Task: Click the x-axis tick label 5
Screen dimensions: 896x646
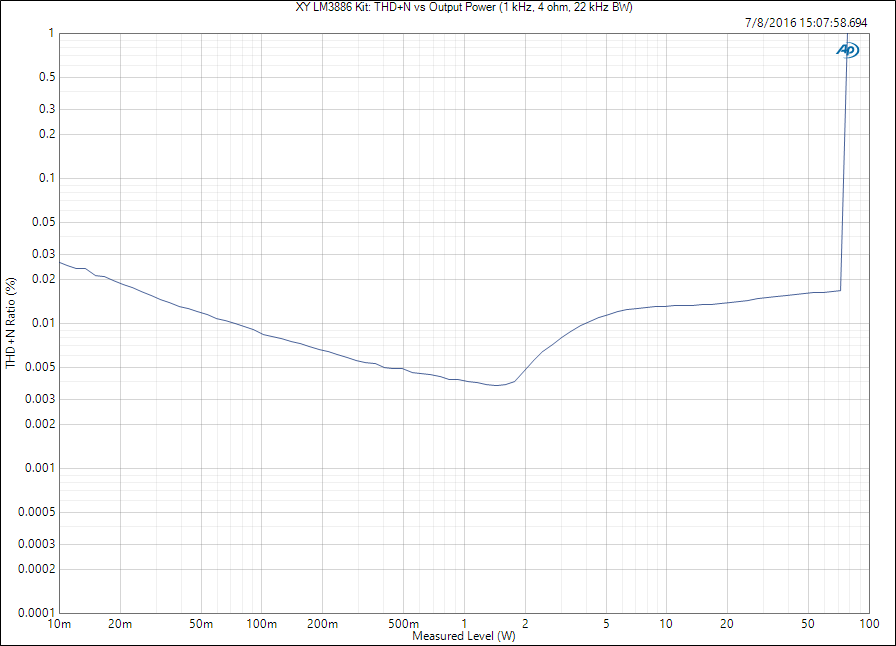Action: [606, 624]
